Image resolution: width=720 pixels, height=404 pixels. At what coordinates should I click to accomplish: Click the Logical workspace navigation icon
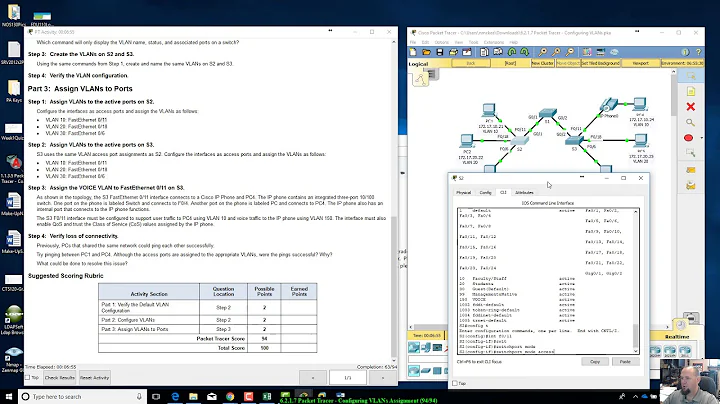420,79
